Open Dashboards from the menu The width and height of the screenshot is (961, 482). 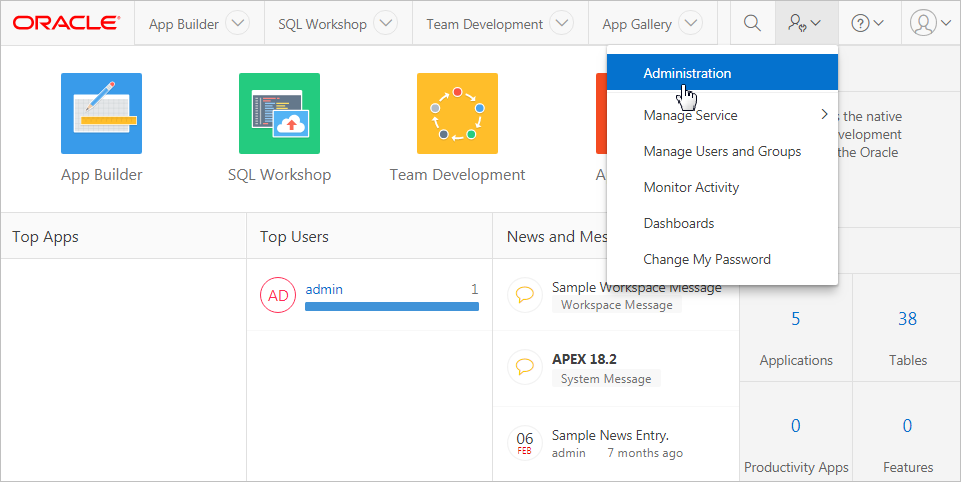click(722, 223)
